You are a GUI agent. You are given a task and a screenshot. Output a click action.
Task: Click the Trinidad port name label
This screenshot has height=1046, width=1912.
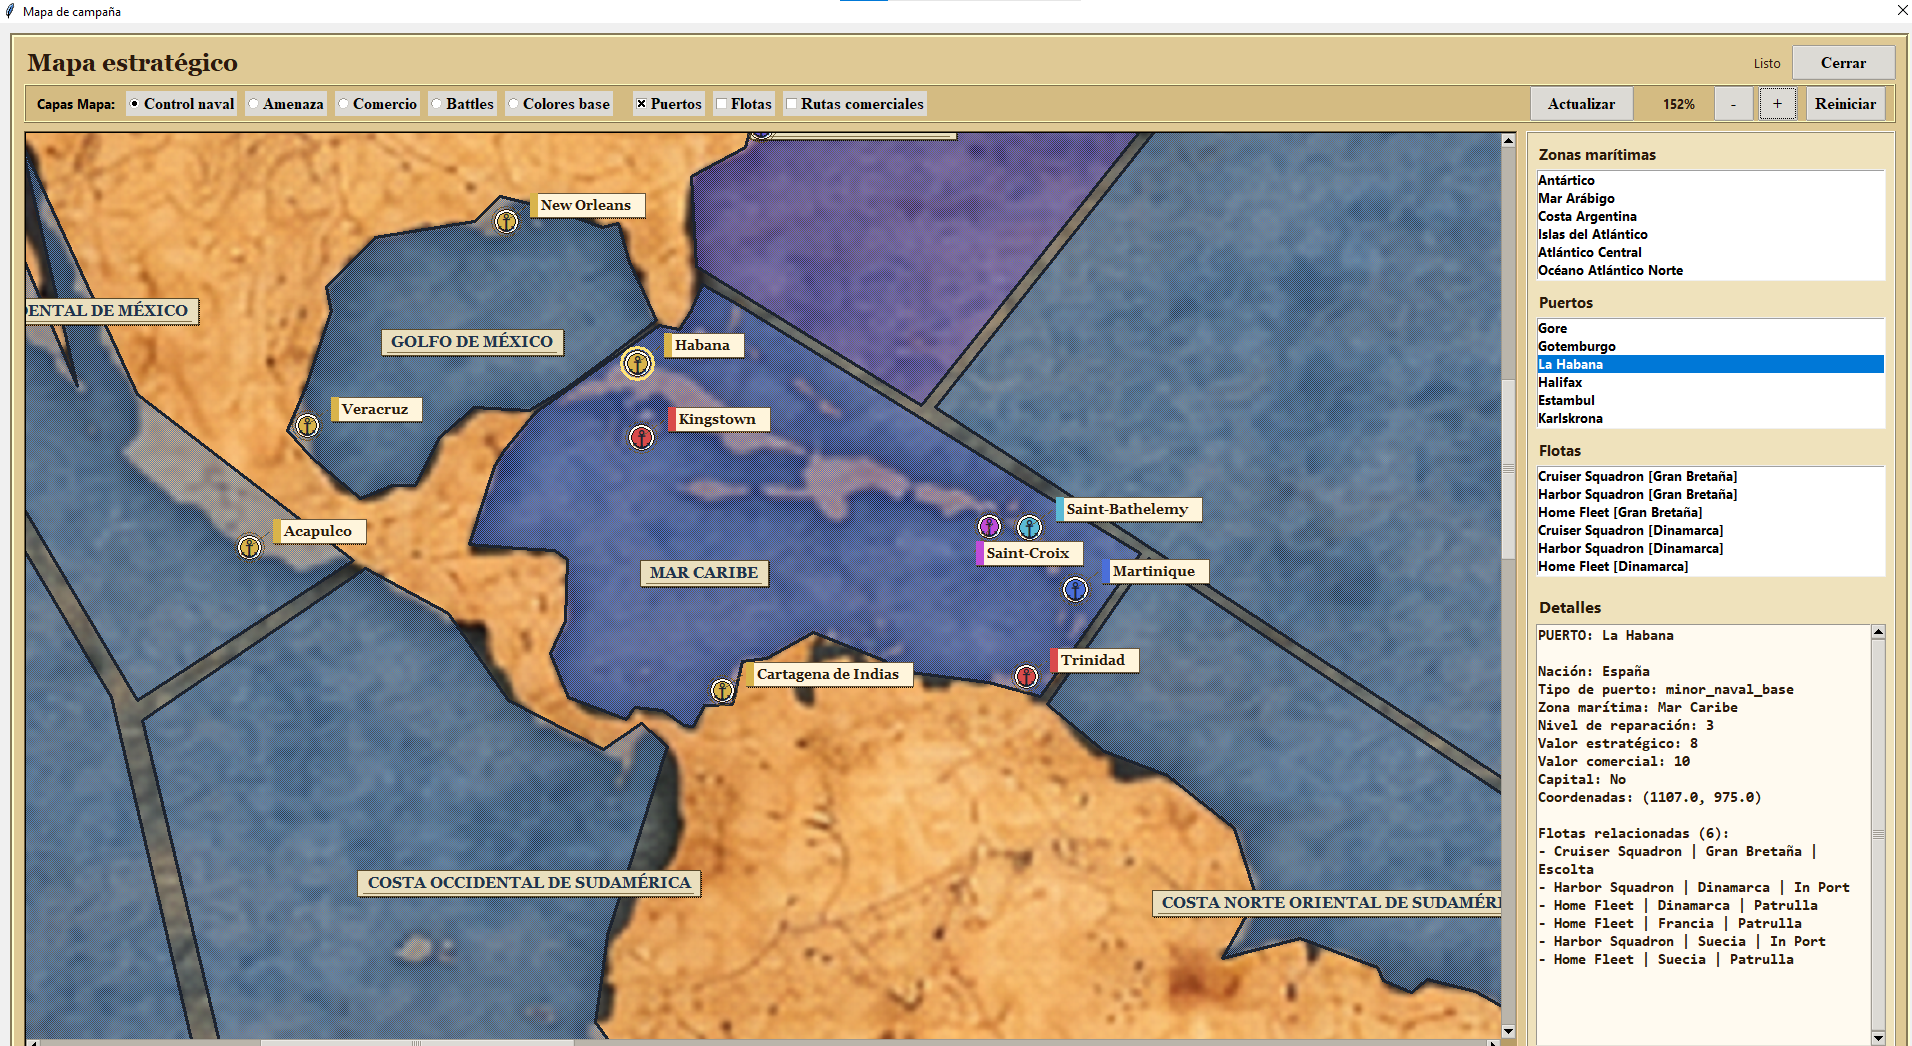click(x=1094, y=660)
